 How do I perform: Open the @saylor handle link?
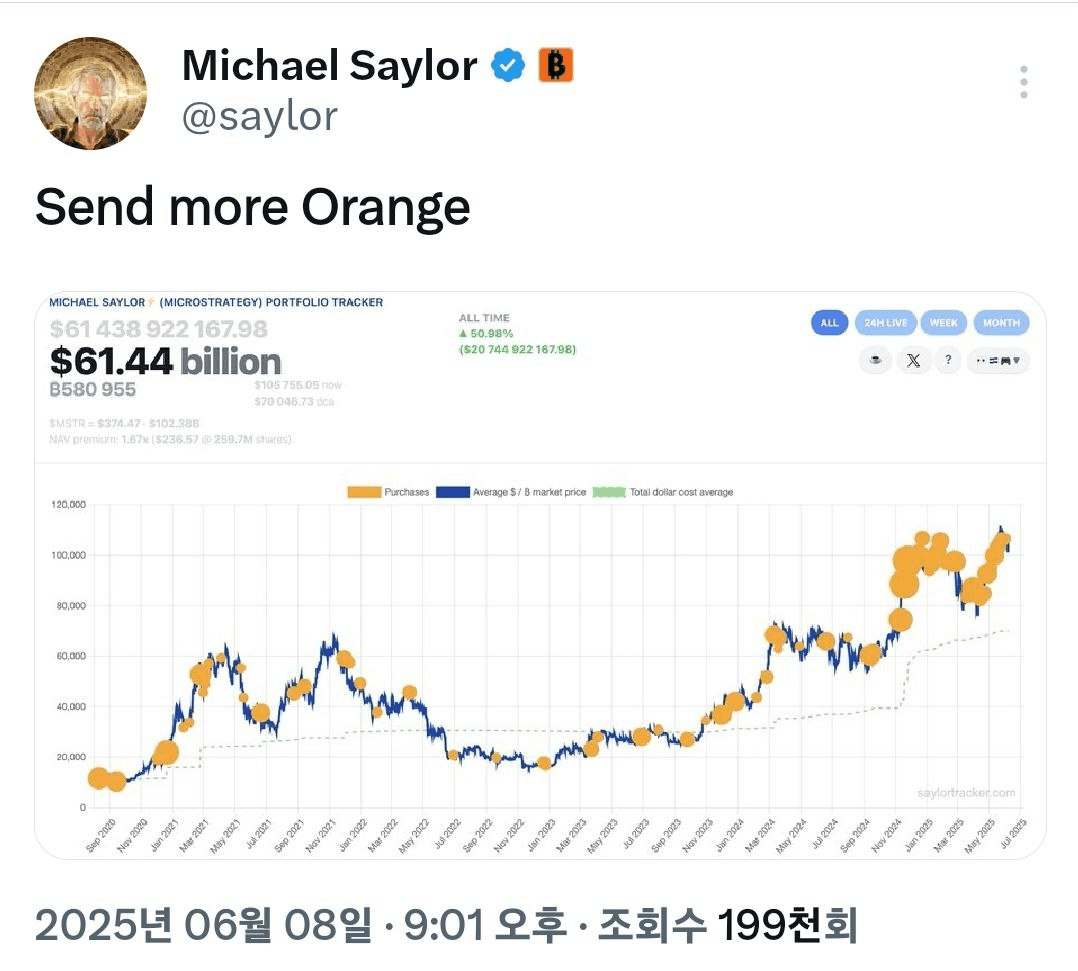[x=260, y=117]
